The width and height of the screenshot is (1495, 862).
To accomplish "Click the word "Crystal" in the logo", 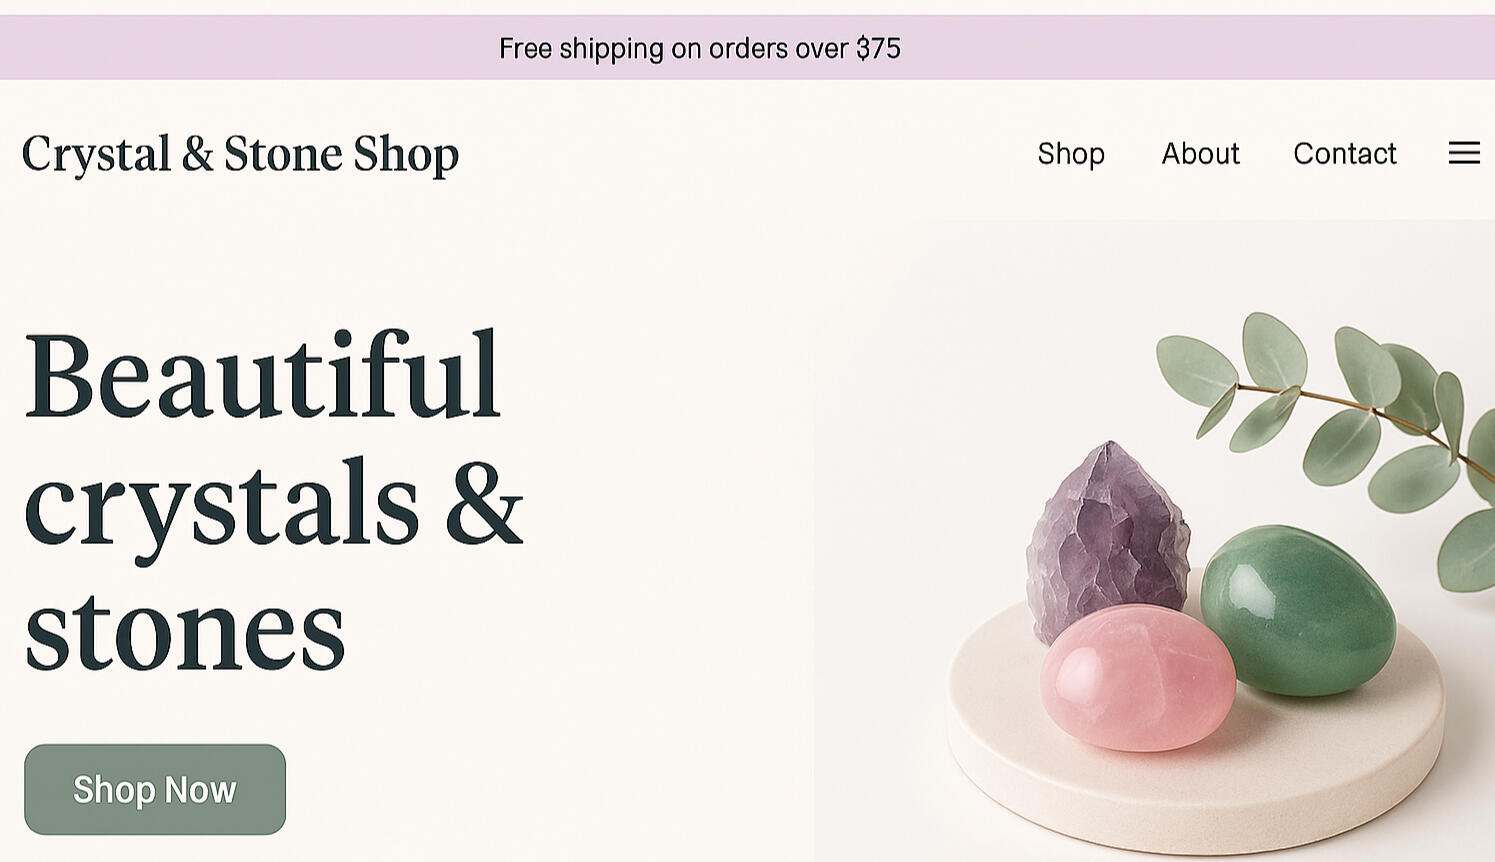I will (96, 154).
